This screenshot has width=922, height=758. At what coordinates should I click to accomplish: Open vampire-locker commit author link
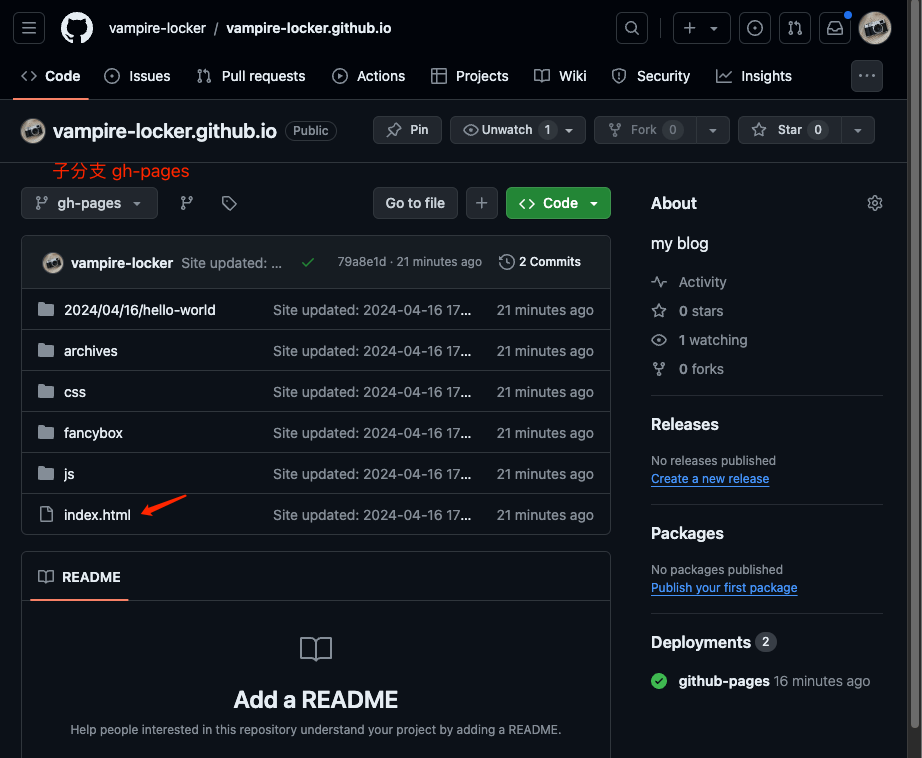122,263
